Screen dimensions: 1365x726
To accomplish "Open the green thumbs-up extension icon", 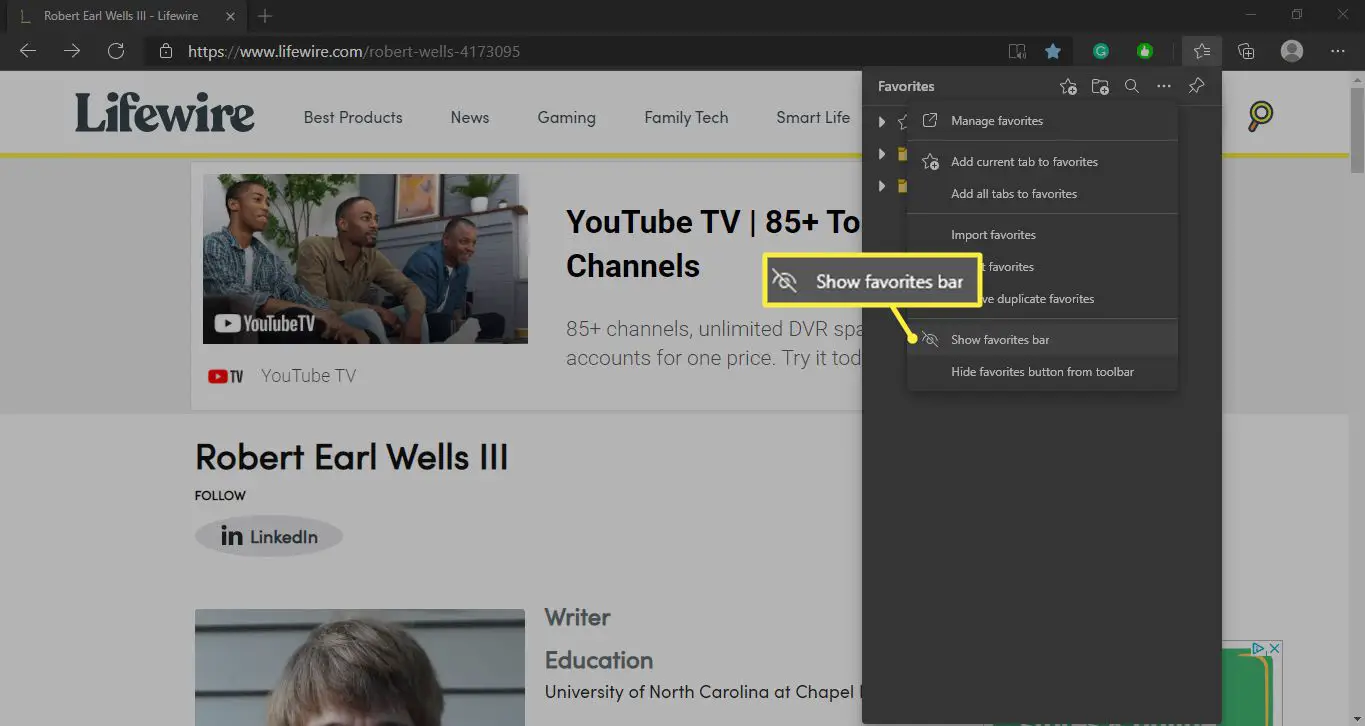I will tap(1145, 51).
